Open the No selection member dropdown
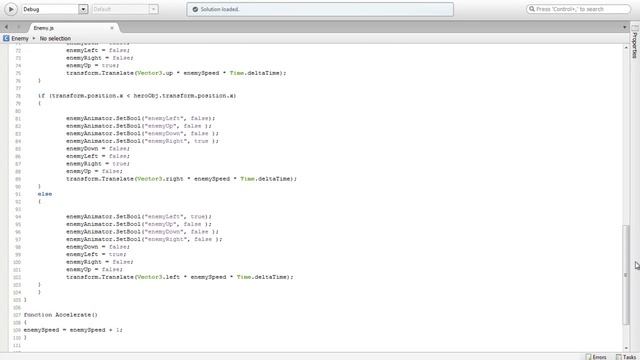The width and height of the screenshot is (640, 360). click(55, 38)
